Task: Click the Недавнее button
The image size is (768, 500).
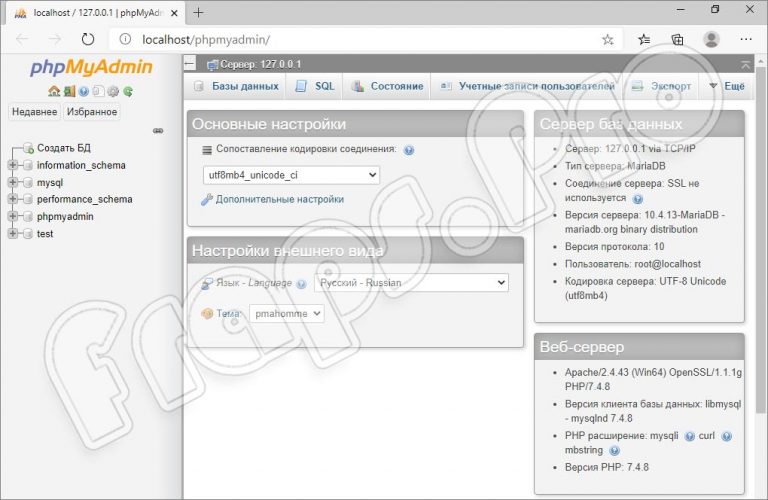Action: [34, 112]
